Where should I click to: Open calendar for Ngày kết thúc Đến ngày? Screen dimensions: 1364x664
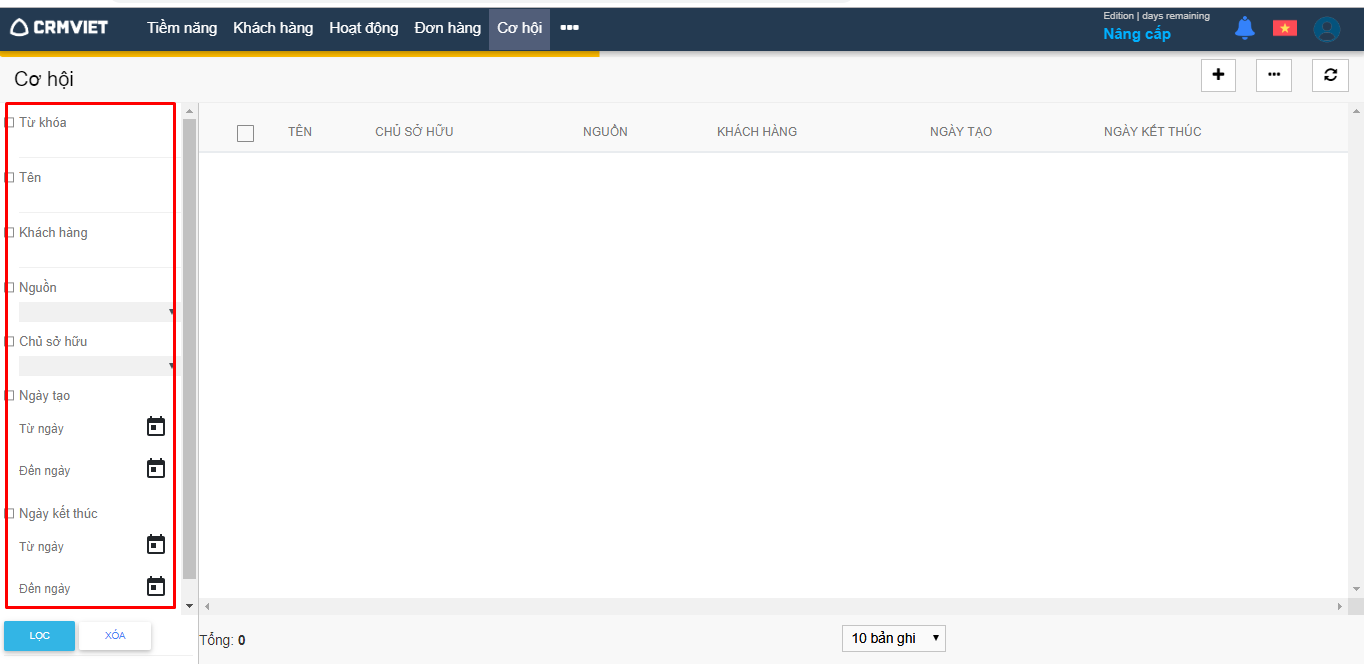[156, 586]
